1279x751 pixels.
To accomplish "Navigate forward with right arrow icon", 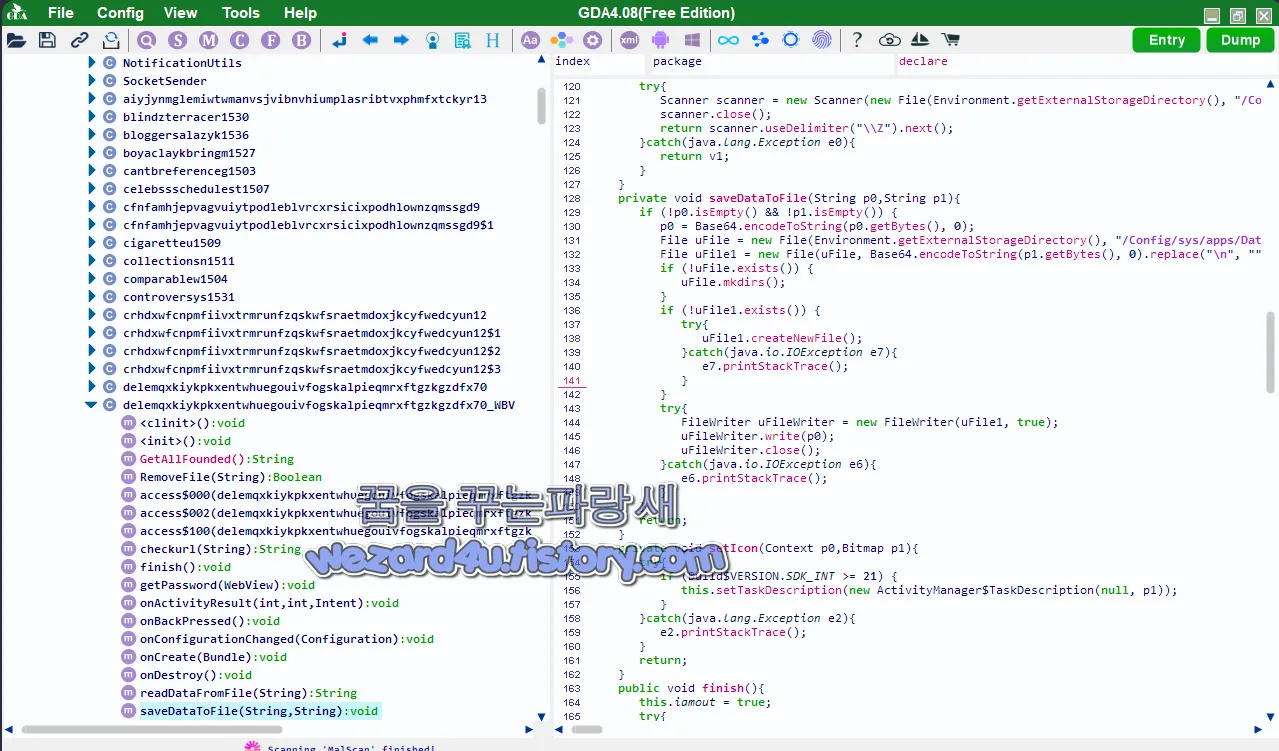I will coord(401,40).
